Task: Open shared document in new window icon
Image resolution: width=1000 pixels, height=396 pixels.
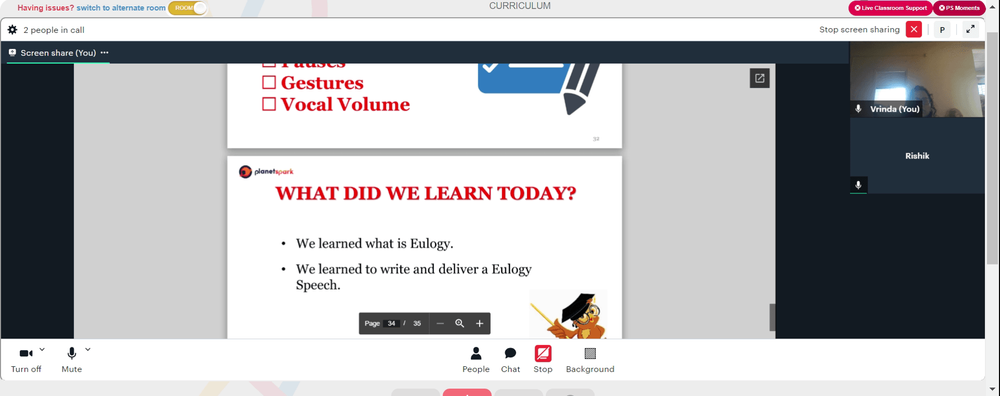Action: point(760,78)
